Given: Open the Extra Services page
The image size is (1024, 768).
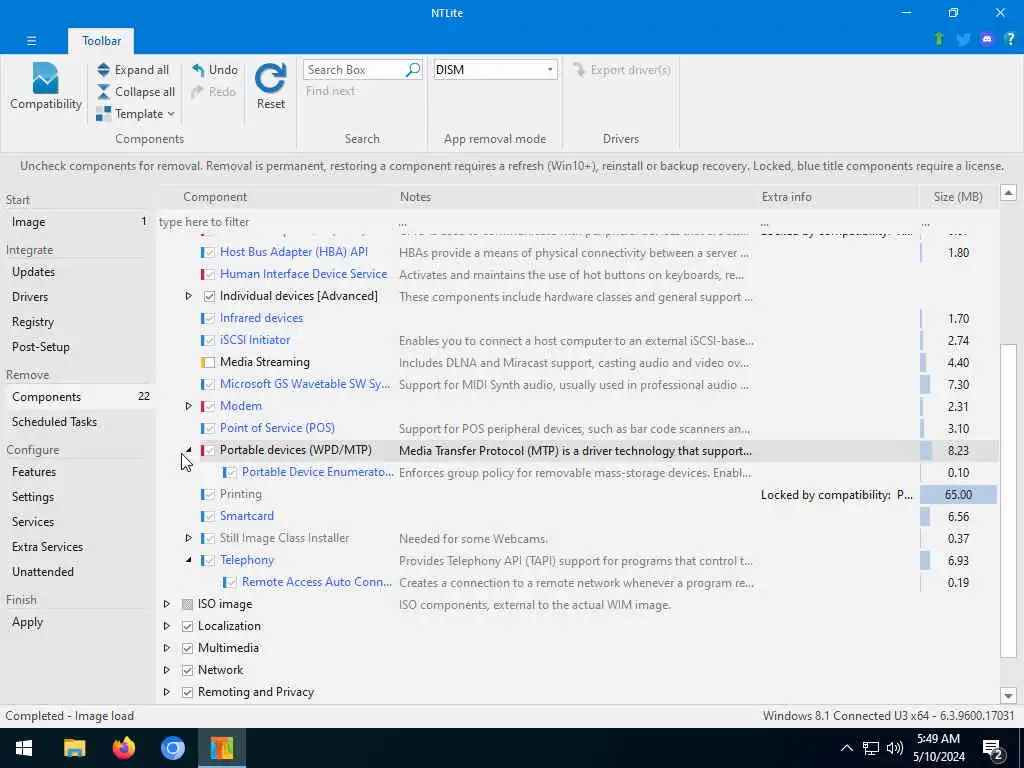Looking at the screenshot, I should coord(78,547).
